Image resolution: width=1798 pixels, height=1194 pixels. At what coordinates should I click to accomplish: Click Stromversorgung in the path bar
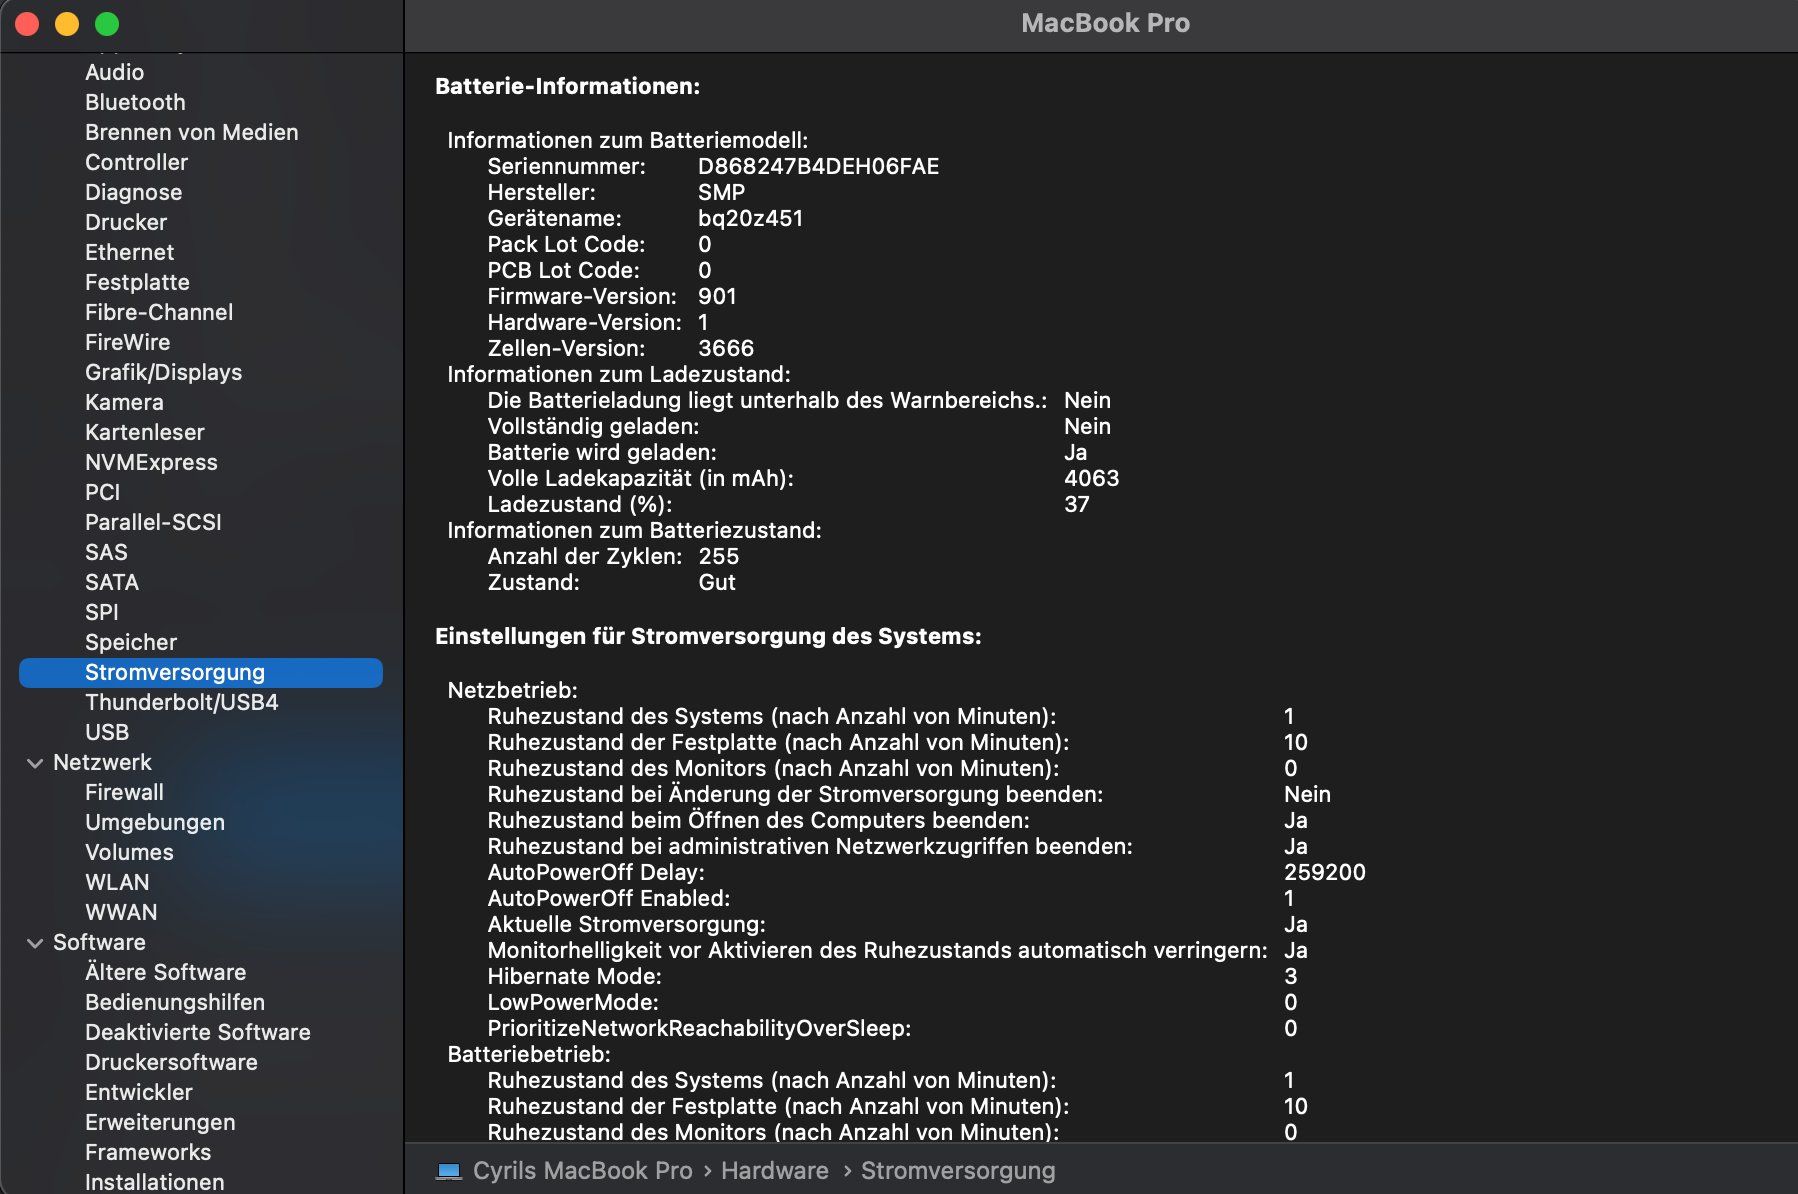(x=958, y=1171)
